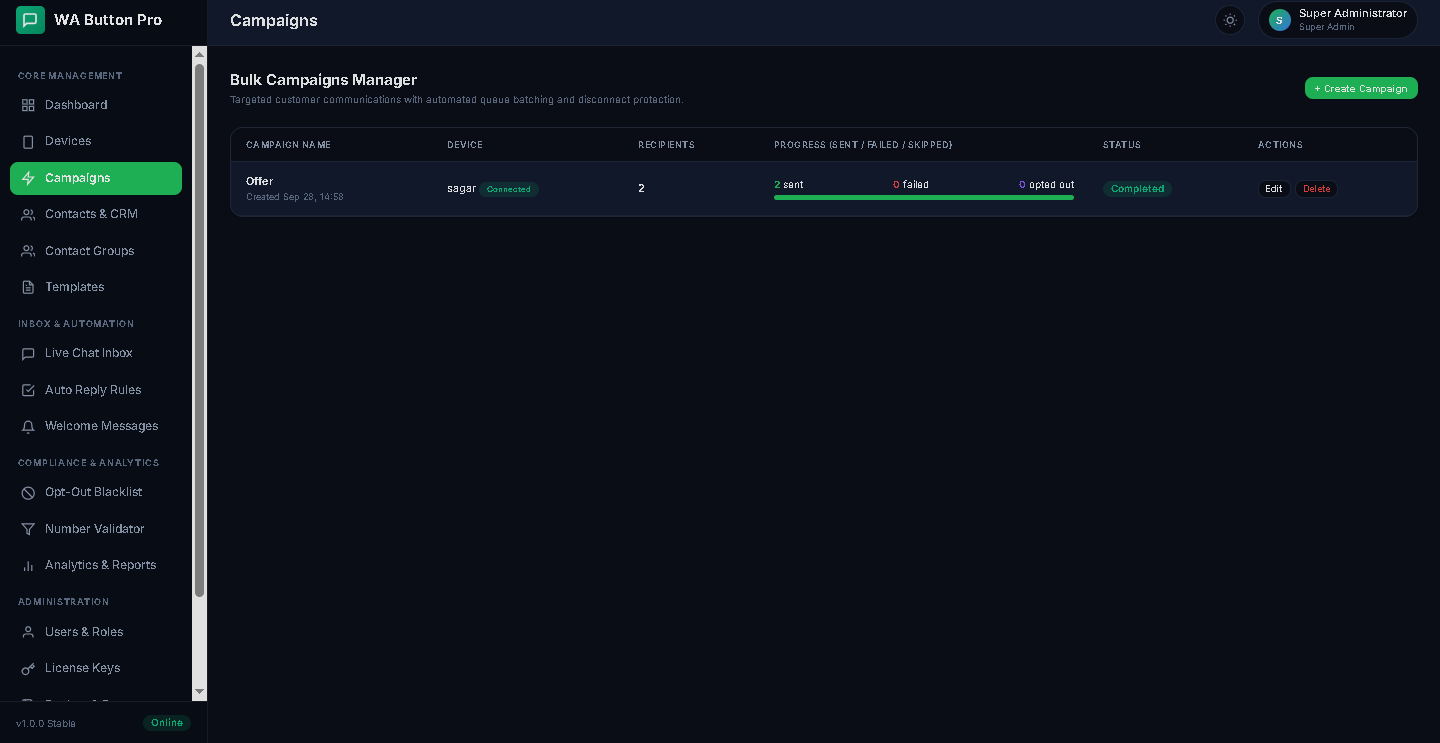The image size is (1440, 743).
Task: Click the License Keys key icon
Action: [x=28, y=668]
